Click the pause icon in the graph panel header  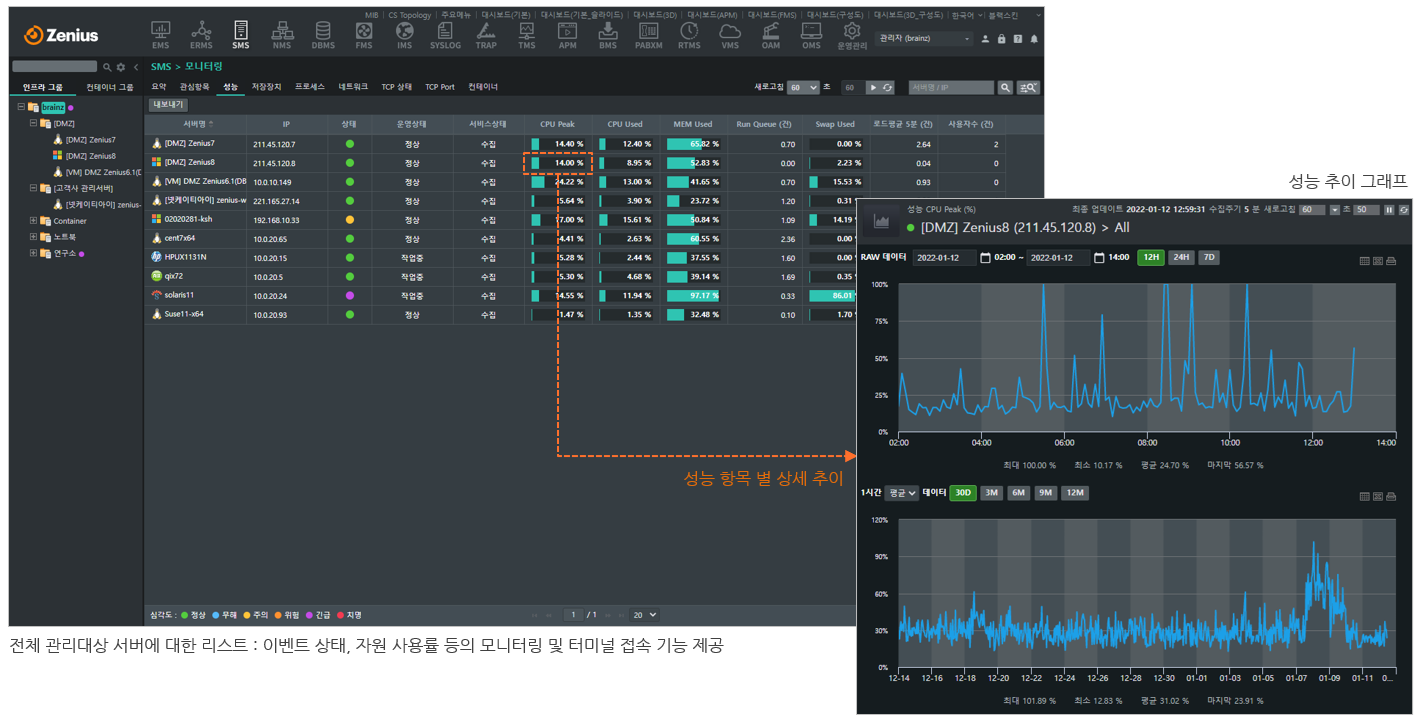(x=1389, y=210)
